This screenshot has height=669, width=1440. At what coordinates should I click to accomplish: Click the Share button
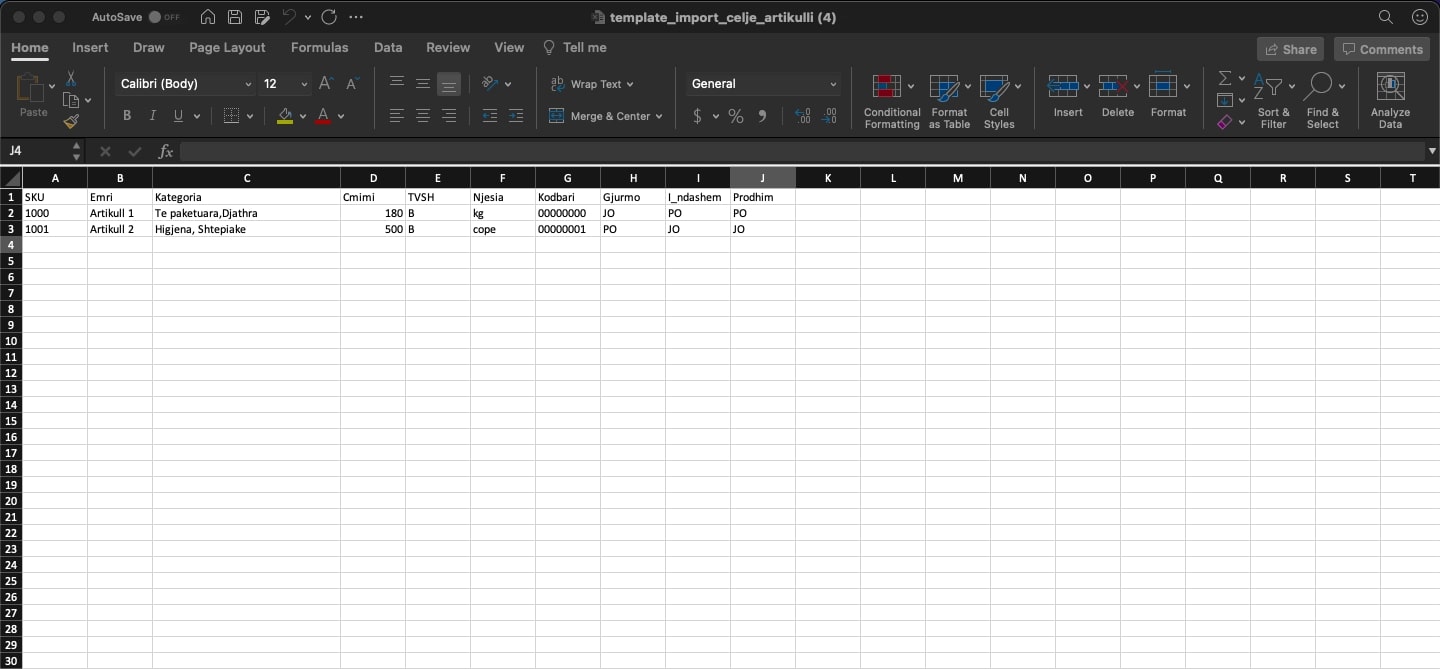click(x=1290, y=49)
